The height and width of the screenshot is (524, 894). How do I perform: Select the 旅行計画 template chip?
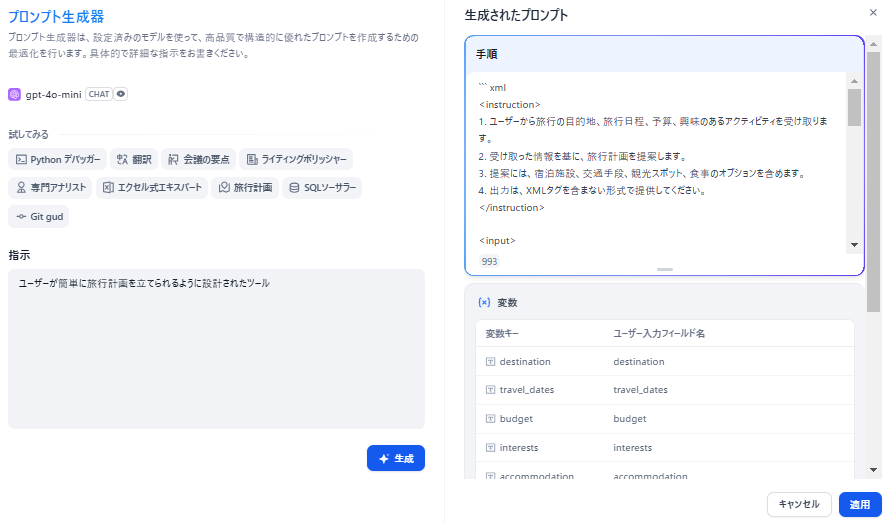click(x=245, y=188)
